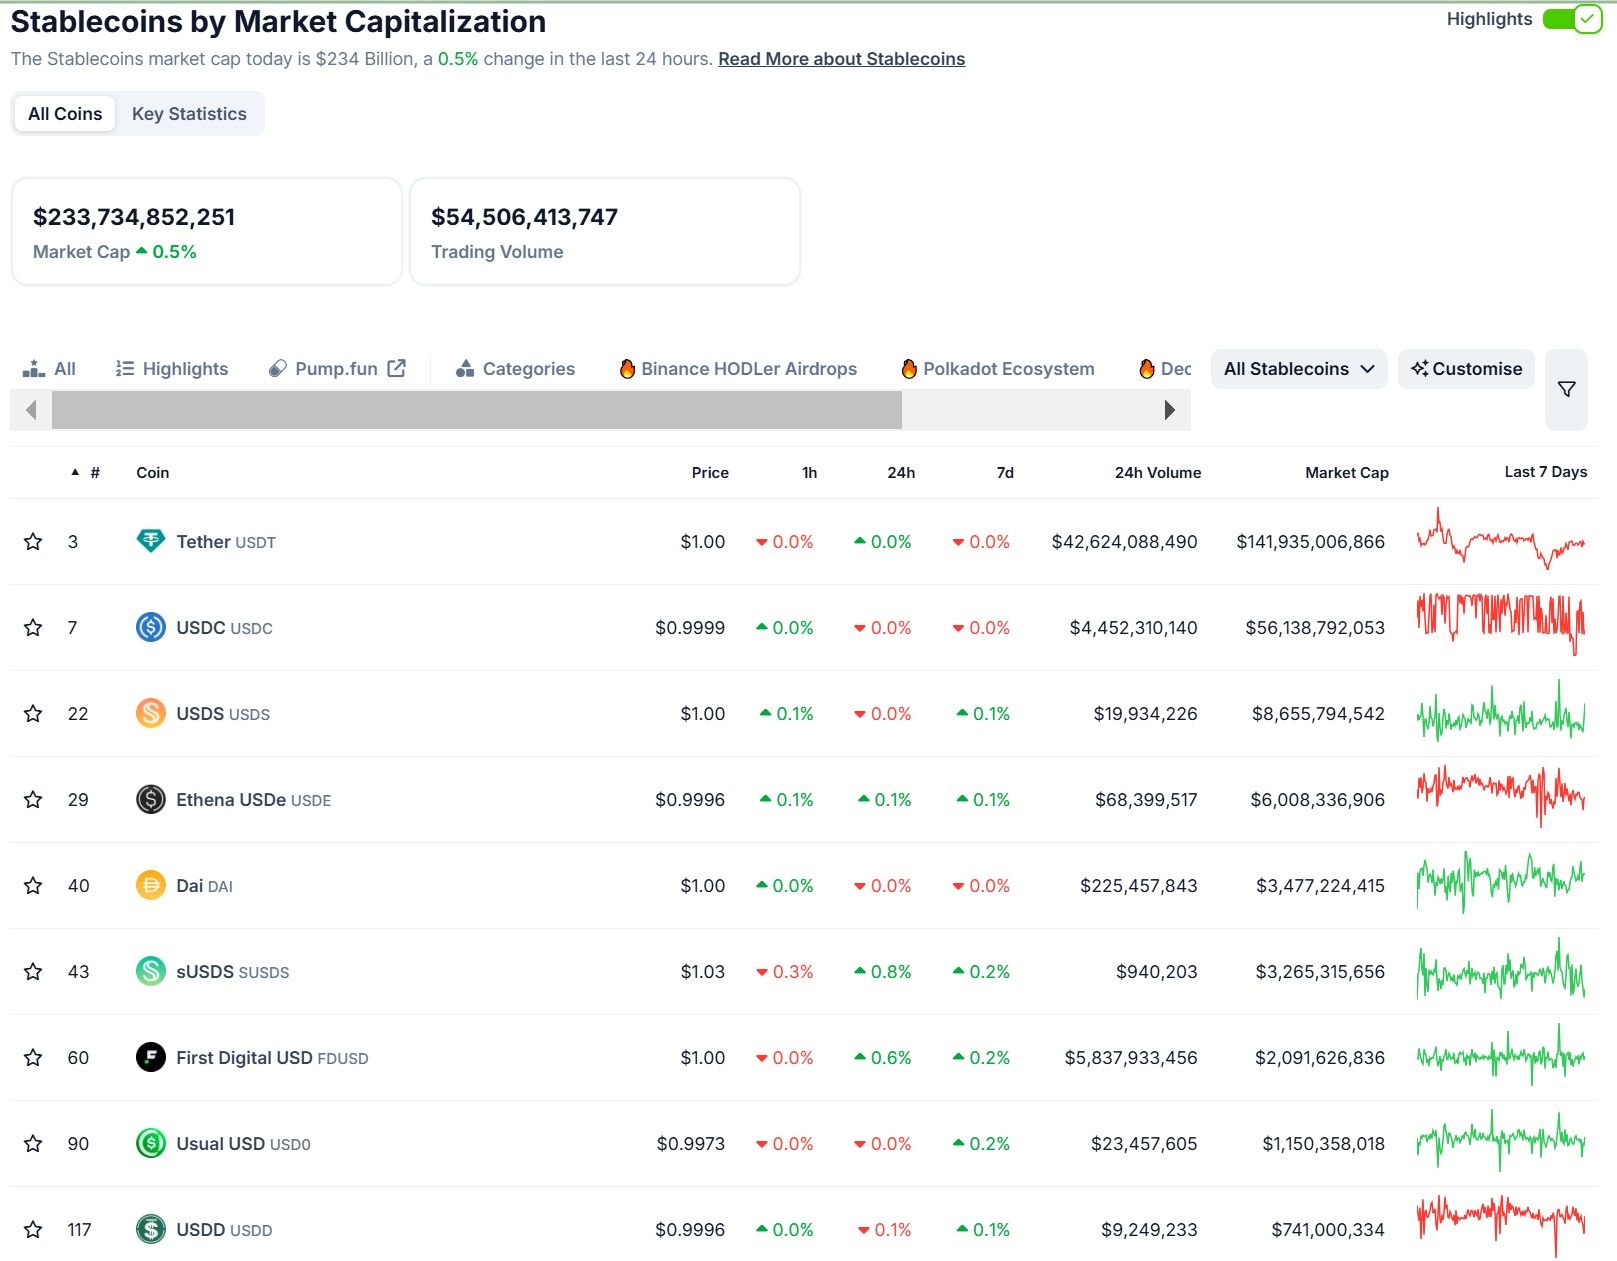This screenshot has width=1617, height=1261.
Task: Star the Usual USD row
Action: [x=33, y=1144]
